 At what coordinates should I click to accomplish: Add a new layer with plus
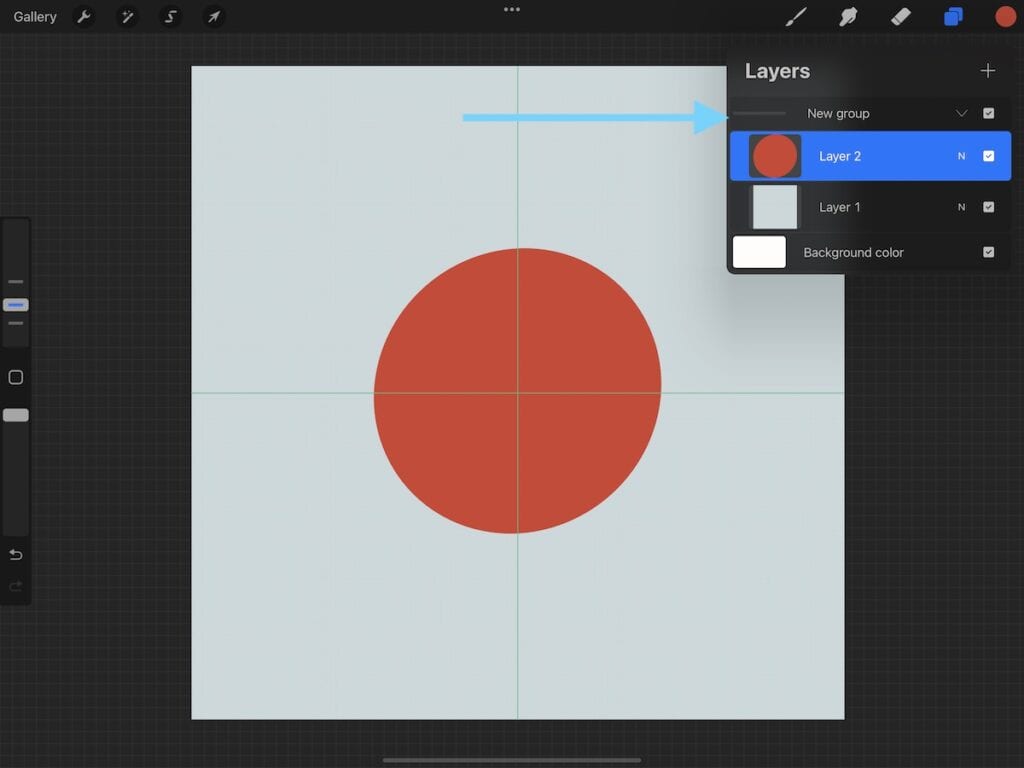[x=988, y=71]
